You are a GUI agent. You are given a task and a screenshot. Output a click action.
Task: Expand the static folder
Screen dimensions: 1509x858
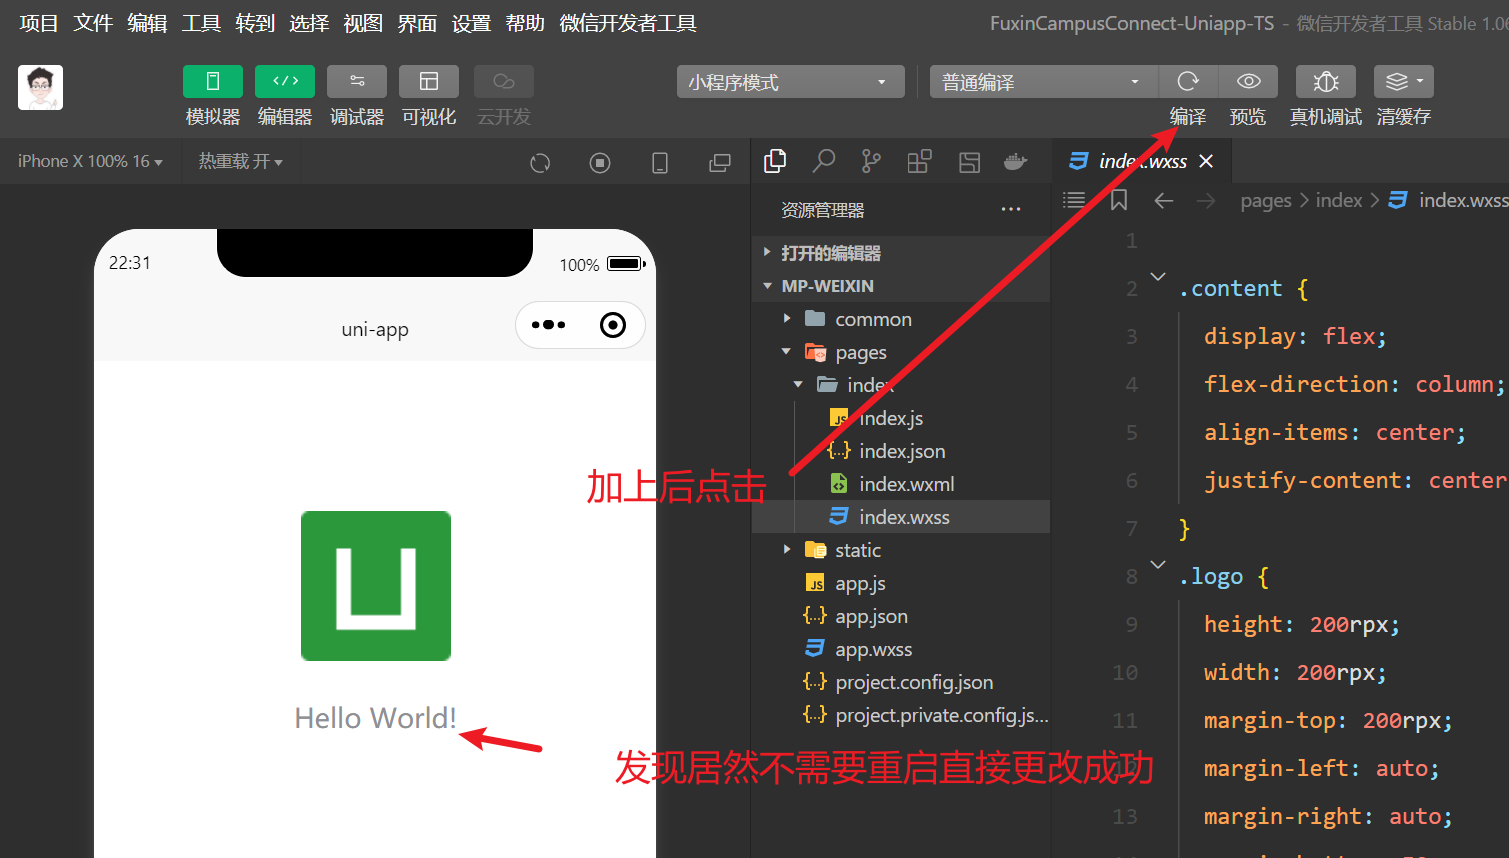click(901, 550)
